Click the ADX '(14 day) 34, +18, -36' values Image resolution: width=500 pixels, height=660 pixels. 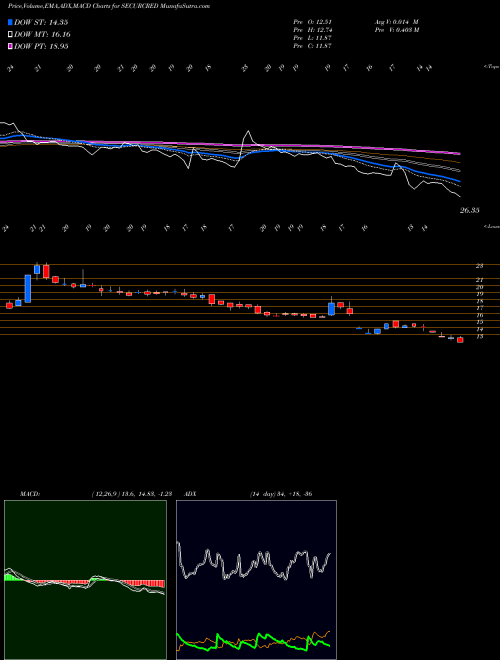280,494
